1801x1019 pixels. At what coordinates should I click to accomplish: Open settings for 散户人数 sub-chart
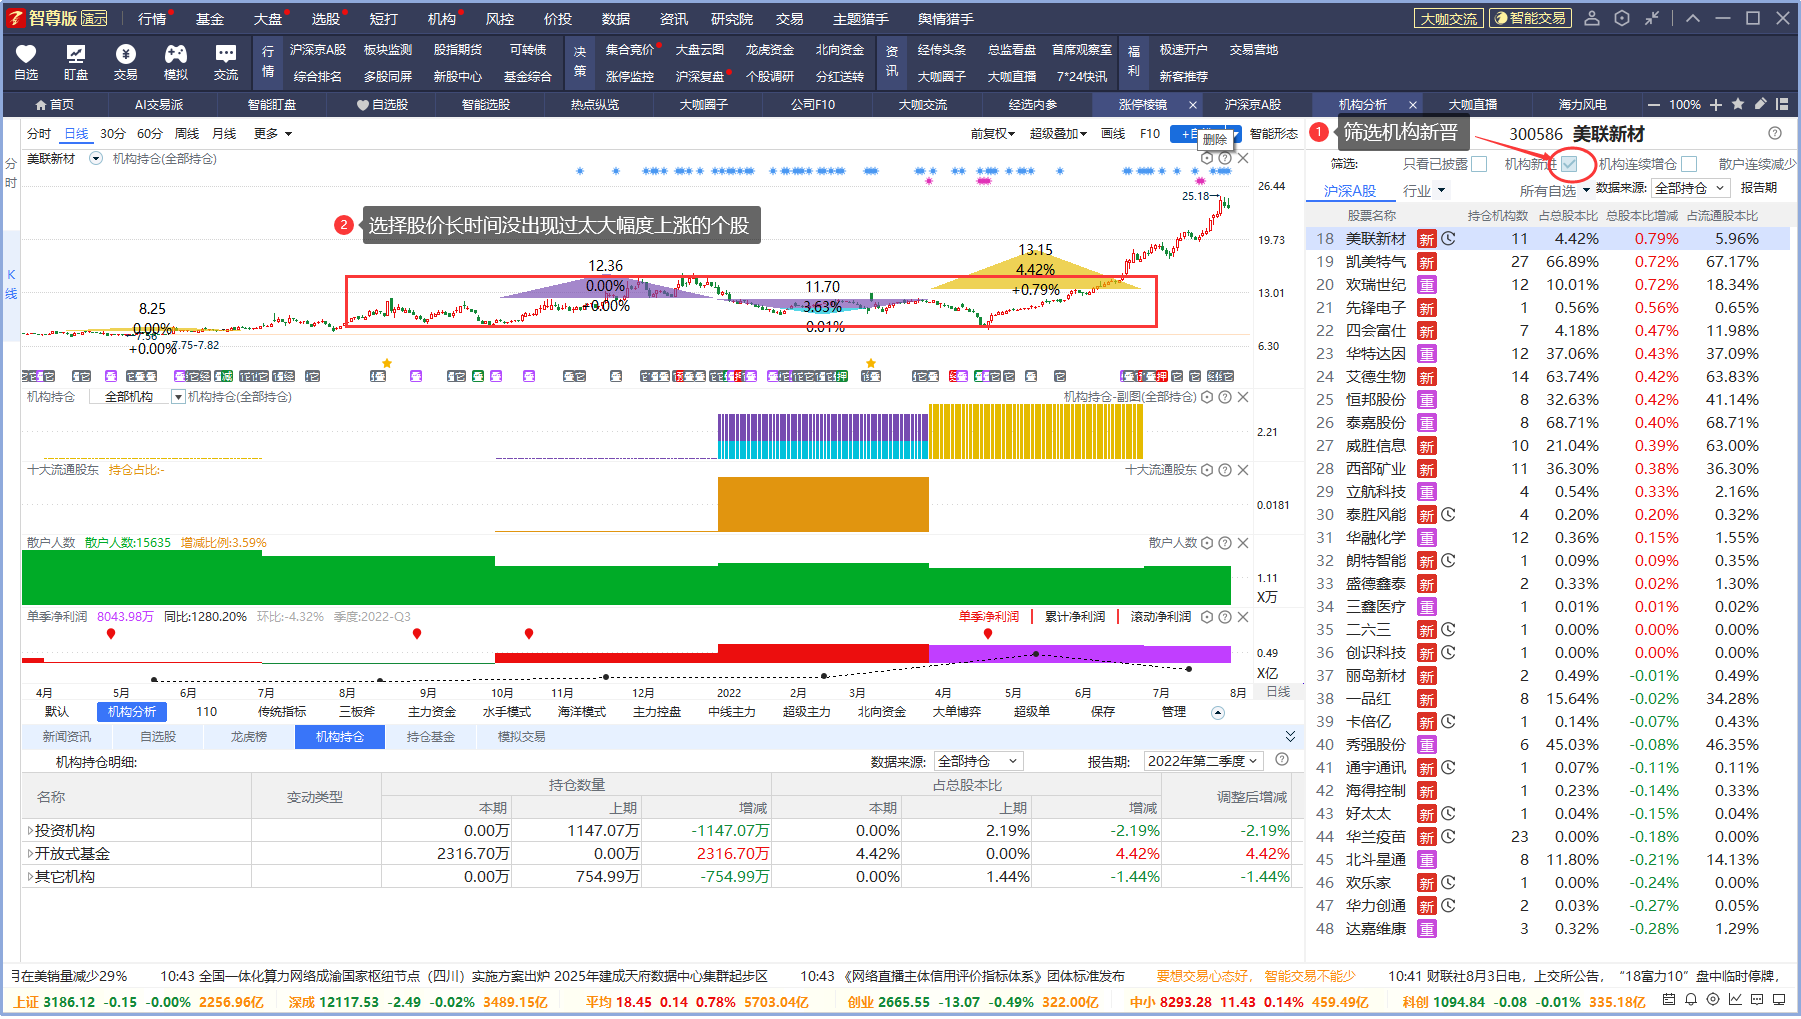(1207, 543)
